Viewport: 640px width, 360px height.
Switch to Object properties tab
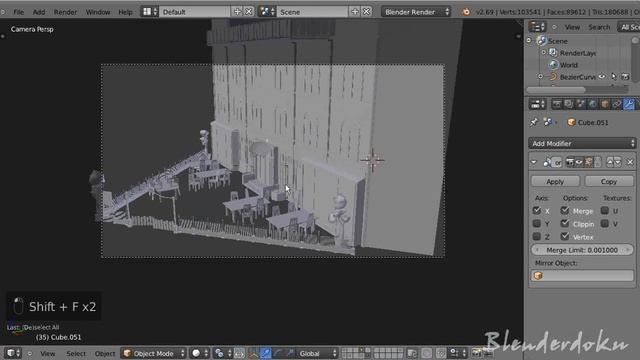605,104
